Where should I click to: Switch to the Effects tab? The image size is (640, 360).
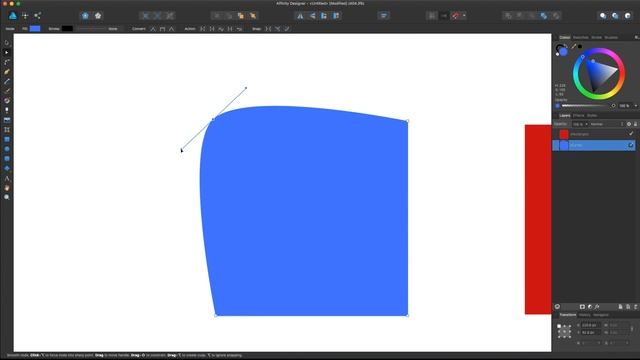[578, 116]
